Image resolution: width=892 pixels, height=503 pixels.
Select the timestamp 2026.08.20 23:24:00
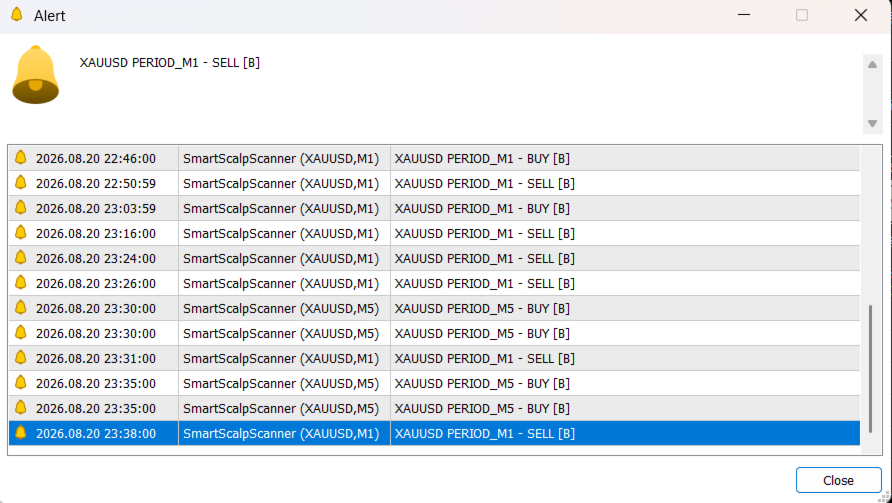96,259
